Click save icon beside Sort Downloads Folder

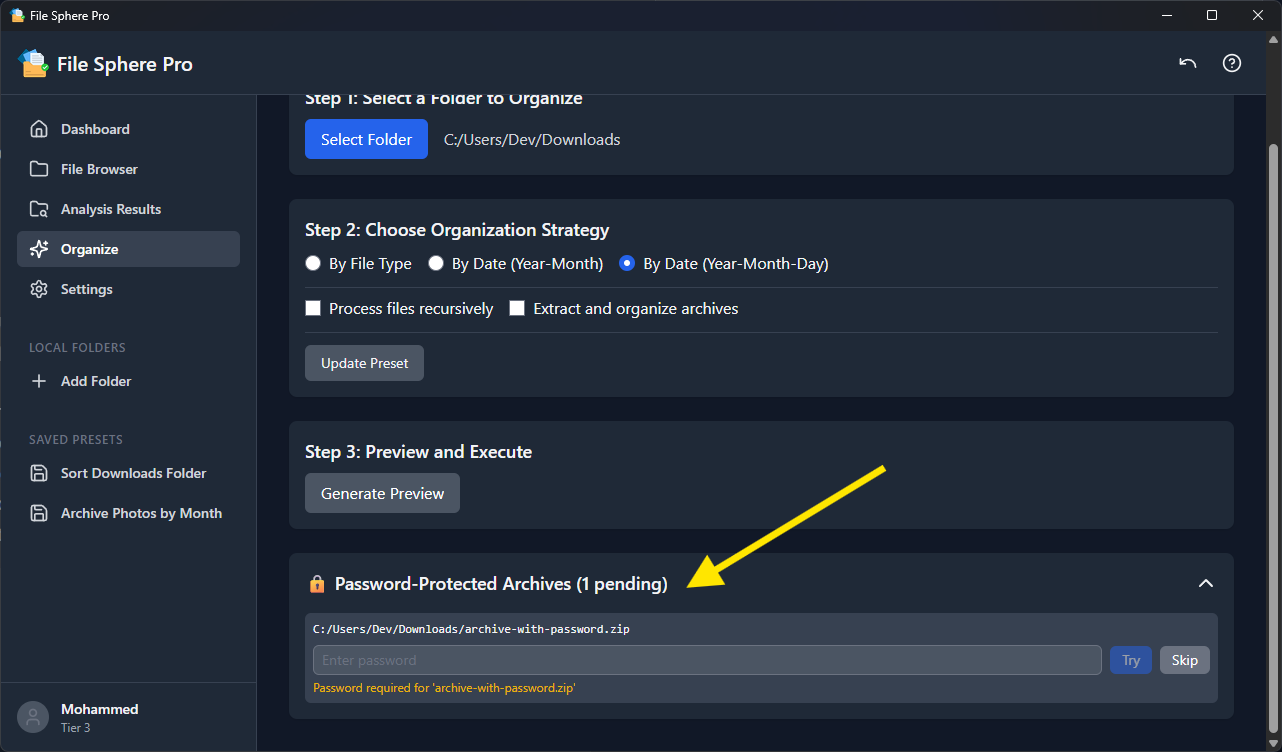(39, 473)
